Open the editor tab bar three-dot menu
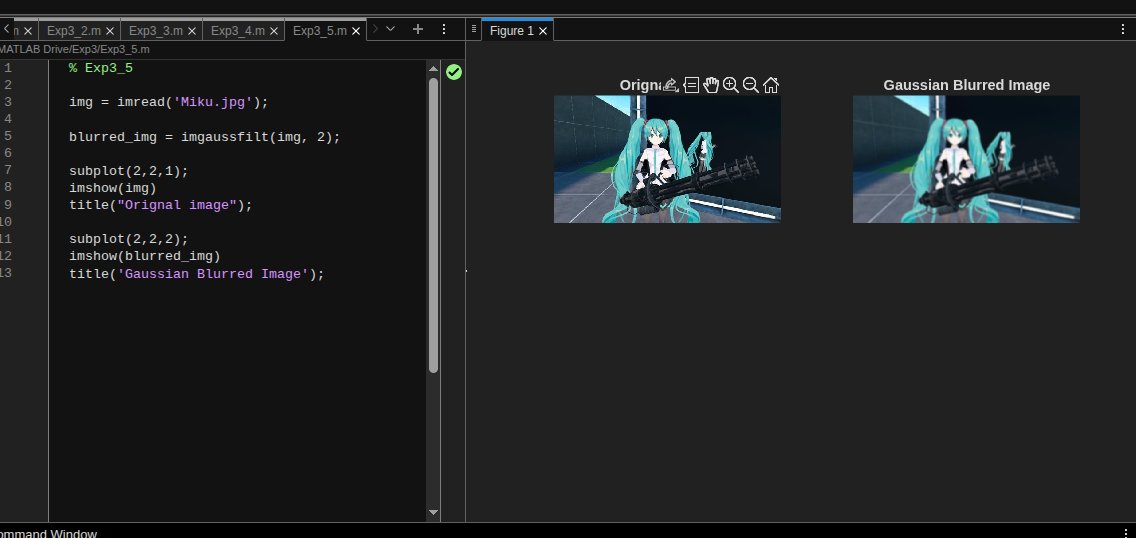Screen dimensions: 1136x538 tap(444, 29)
